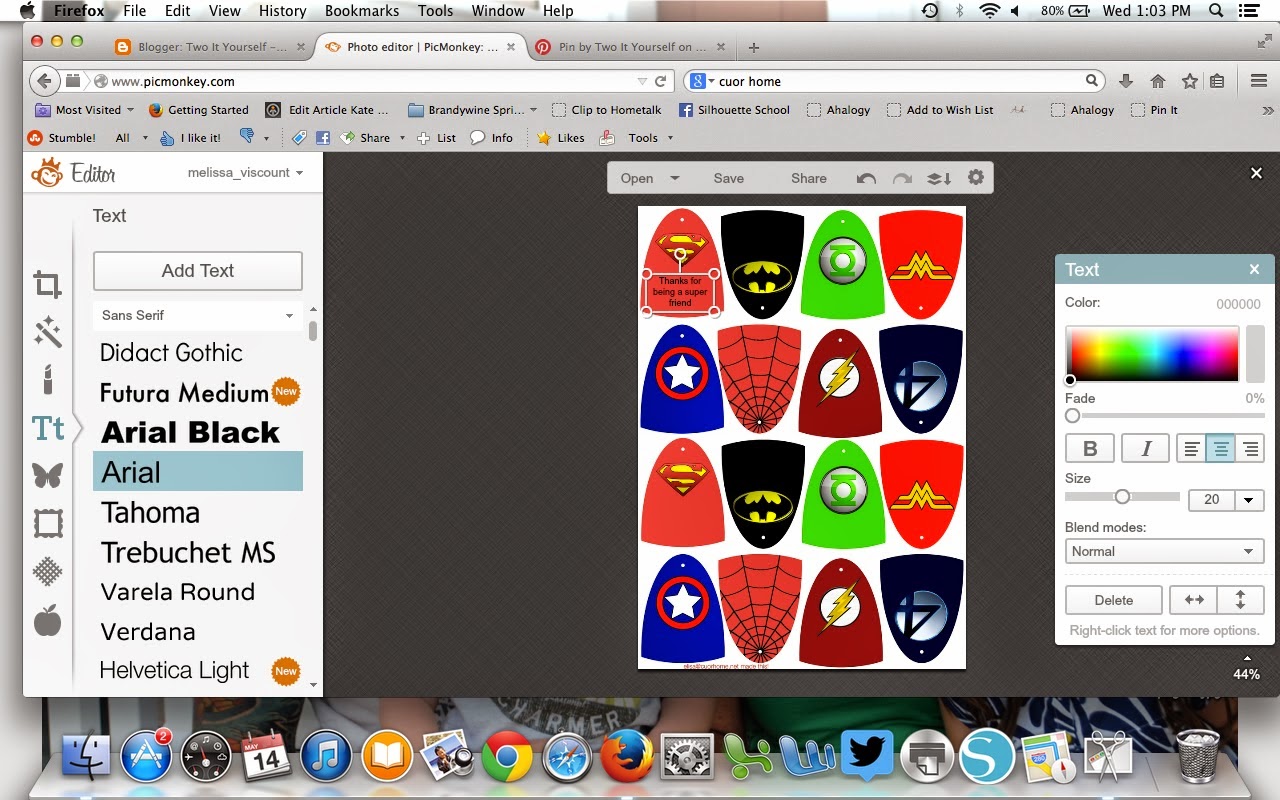Screen dimensions: 1280x800
Task: Open the Window menu in the menu bar
Action: coord(497,11)
